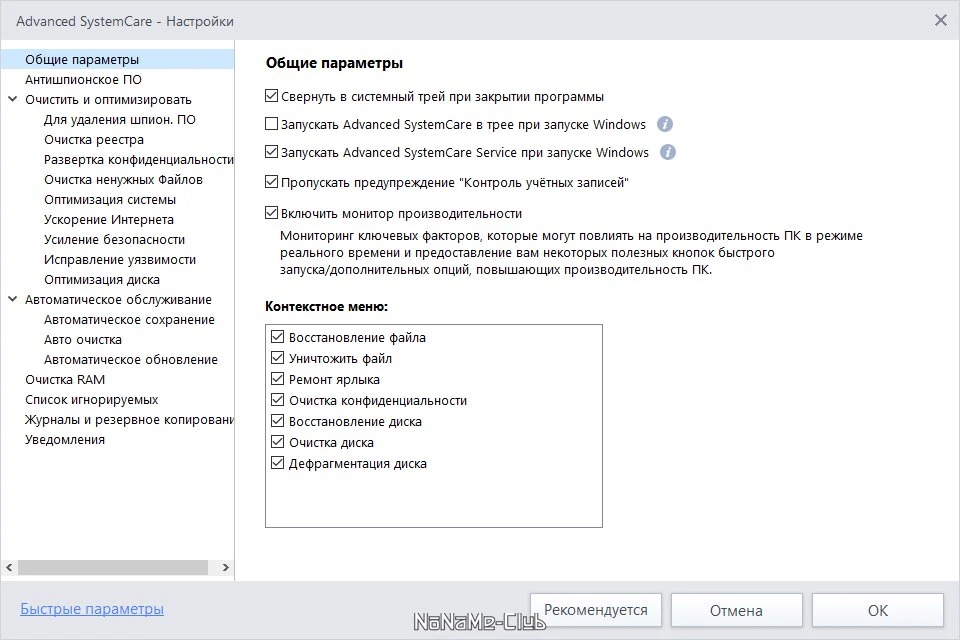Uncheck 'Восстановление файла' context menu item
This screenshot has height=640, width=960.
[x=277, y=336]
